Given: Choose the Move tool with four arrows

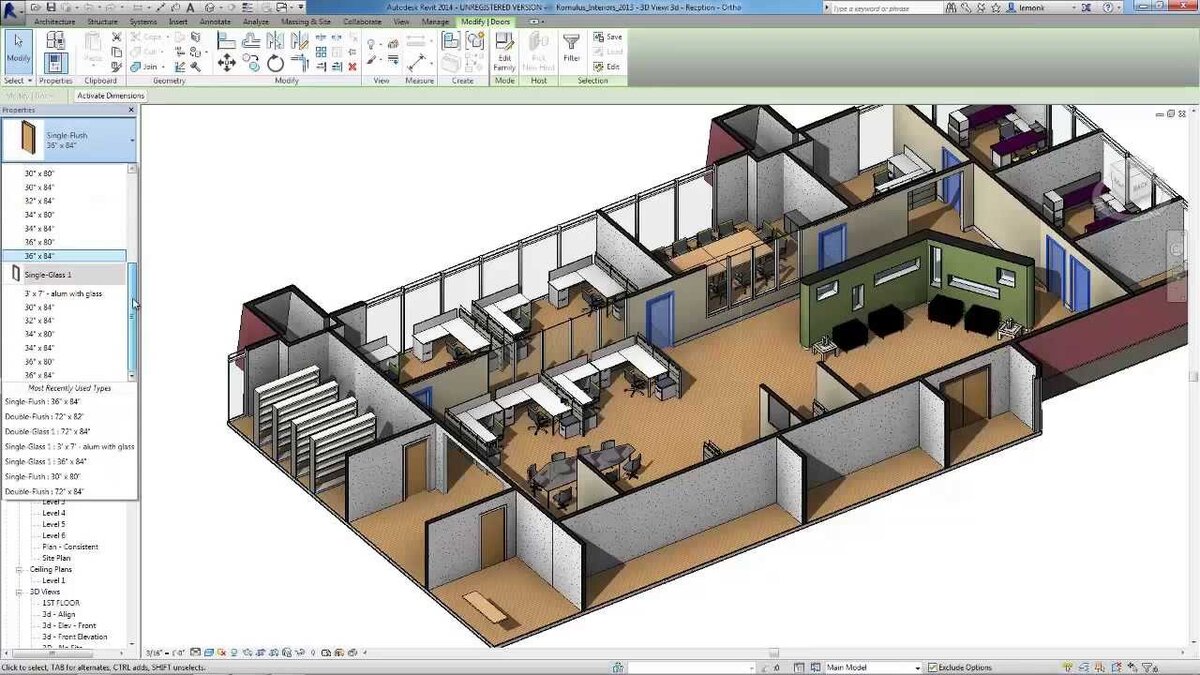Looking at the screenshot, I should (227, 63).
